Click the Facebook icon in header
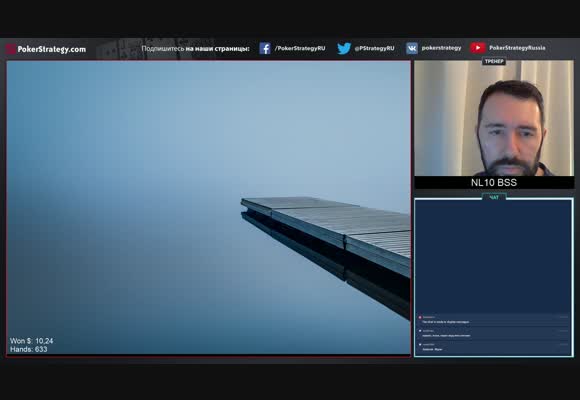Image resolution: width=580 pixels, height=400 pixels. click(264, 48)
